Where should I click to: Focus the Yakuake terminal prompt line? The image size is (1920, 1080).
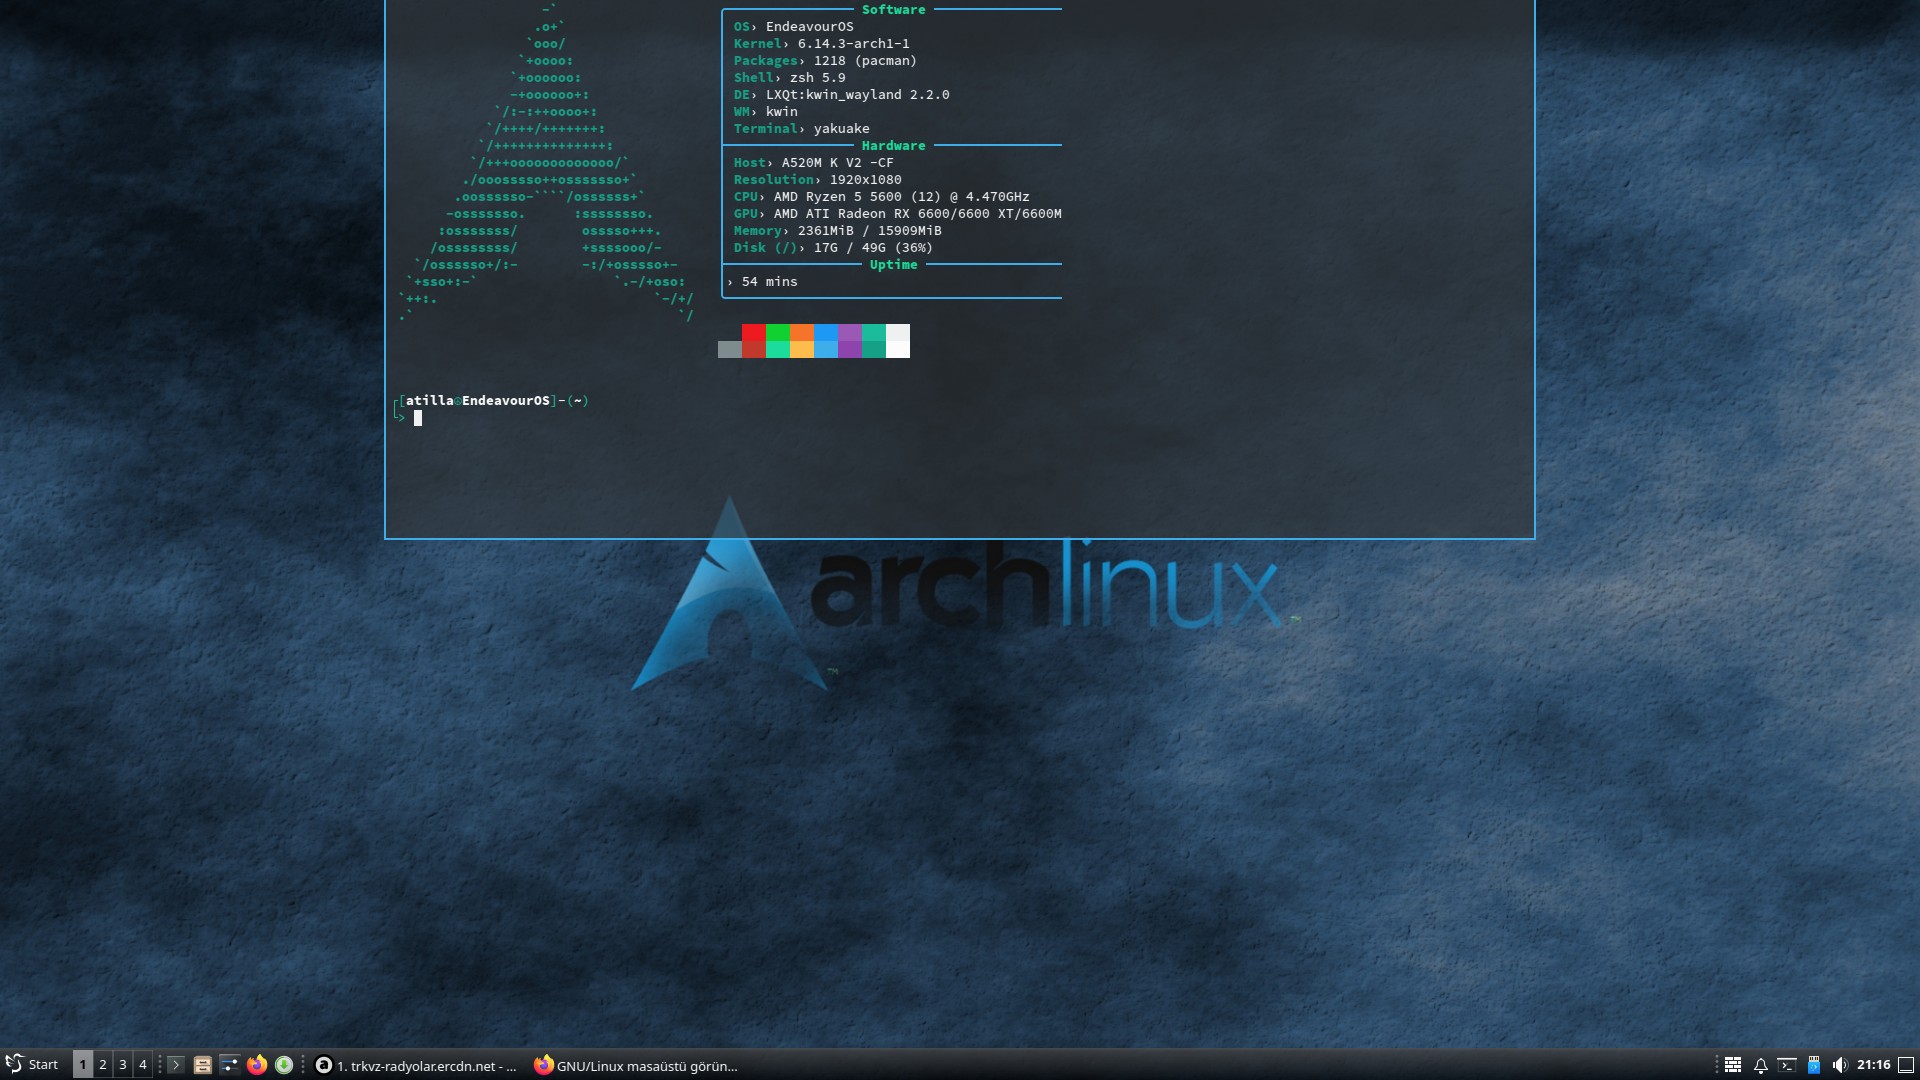pyautogui.click(x=600, y=418)
